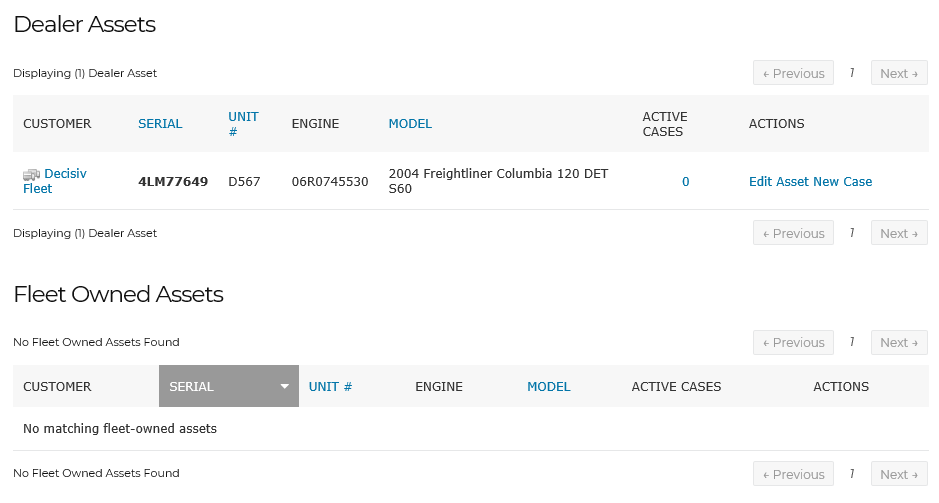Click Previous button below Dealer Assets table
The height and width of the screenshot is (503, 939).
(793, 233)
